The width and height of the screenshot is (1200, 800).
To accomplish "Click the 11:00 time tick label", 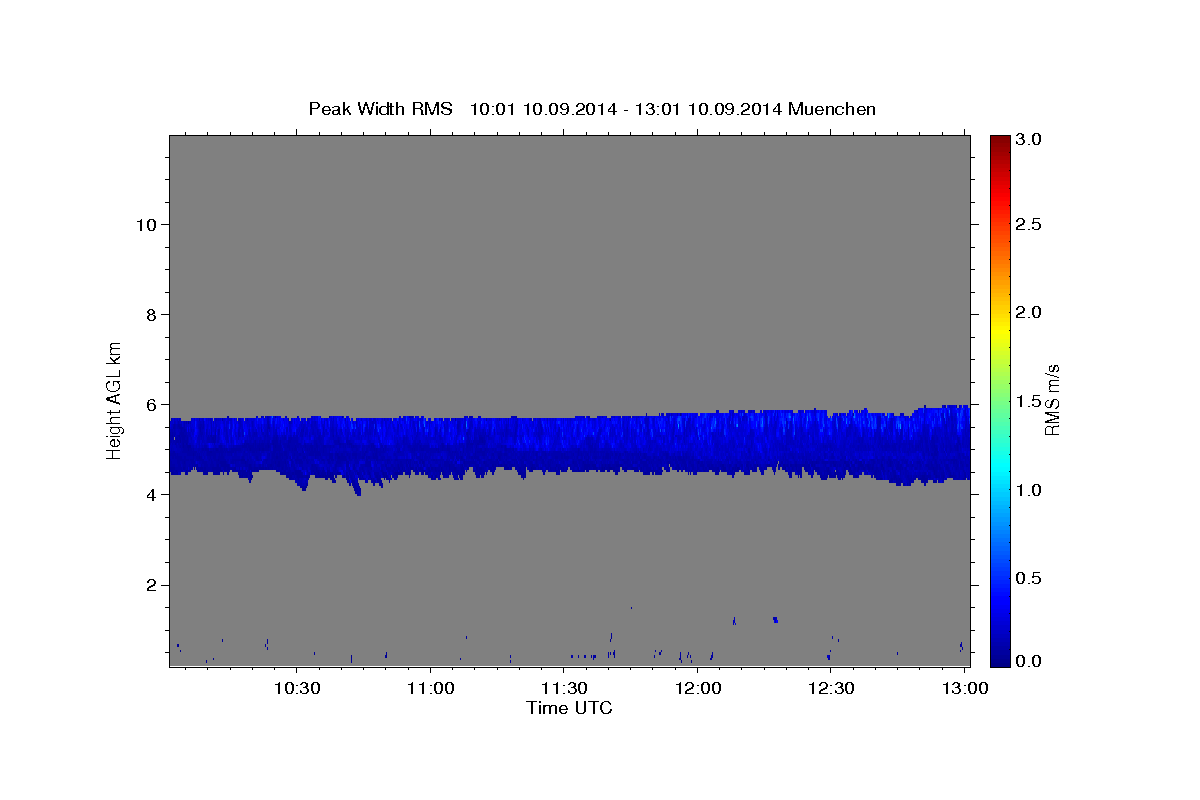I will pyautogui.click(x=431, y=689).
